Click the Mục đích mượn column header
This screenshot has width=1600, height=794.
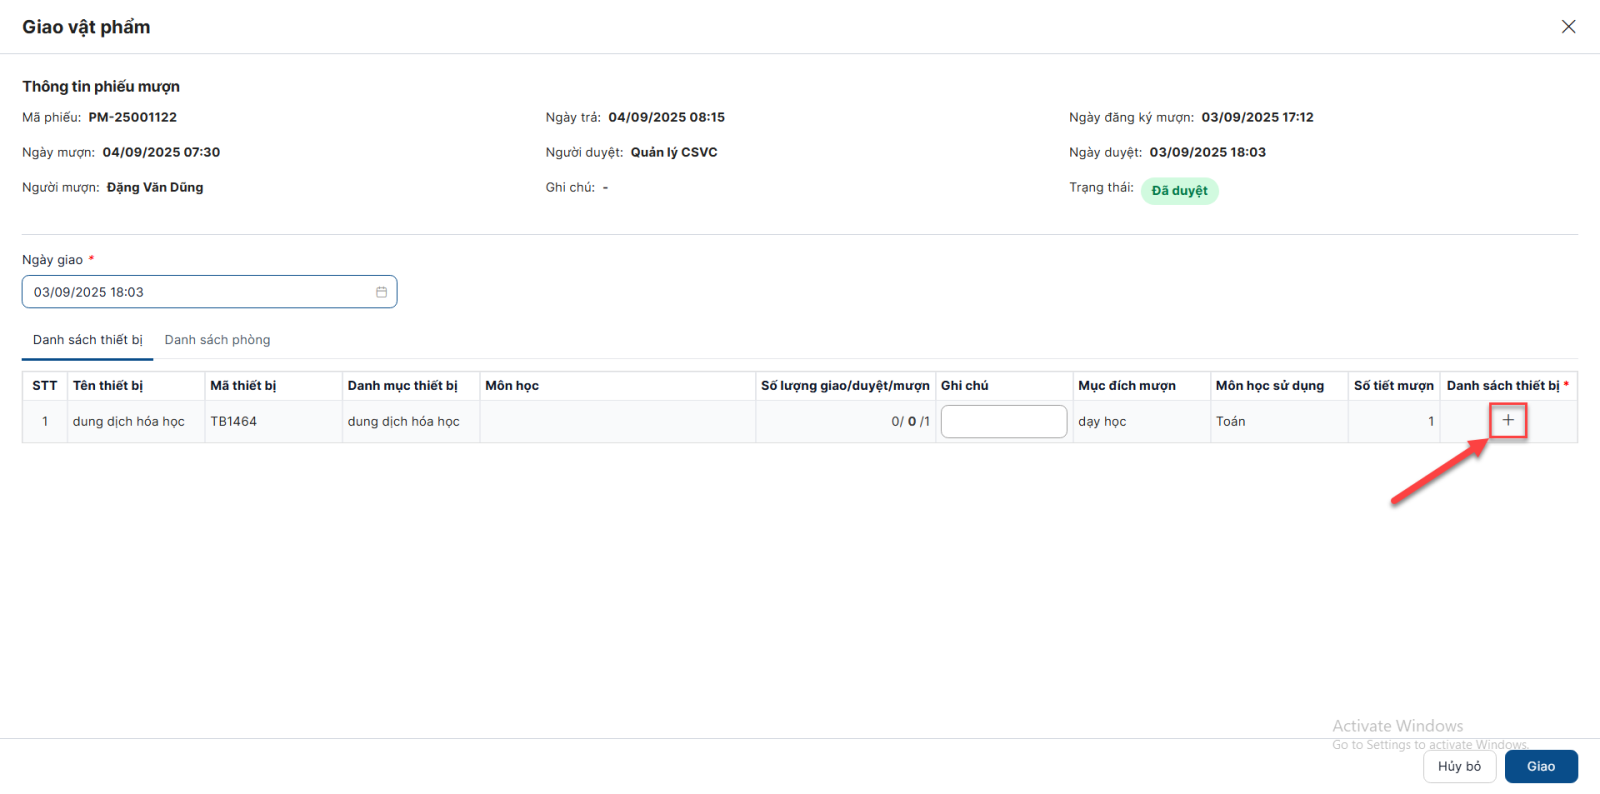(1127, 386)
